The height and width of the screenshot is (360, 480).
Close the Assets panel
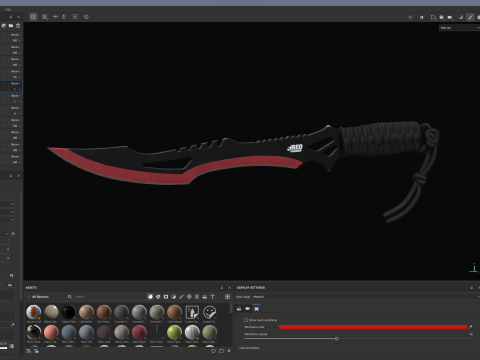229,288
